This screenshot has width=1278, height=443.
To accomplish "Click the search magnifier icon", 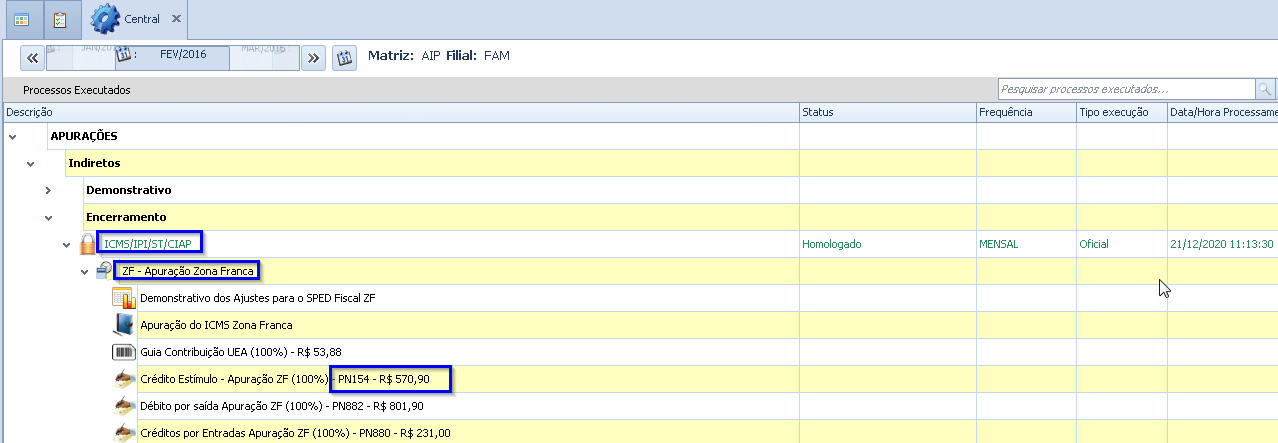I will [x=1266, y=89].
